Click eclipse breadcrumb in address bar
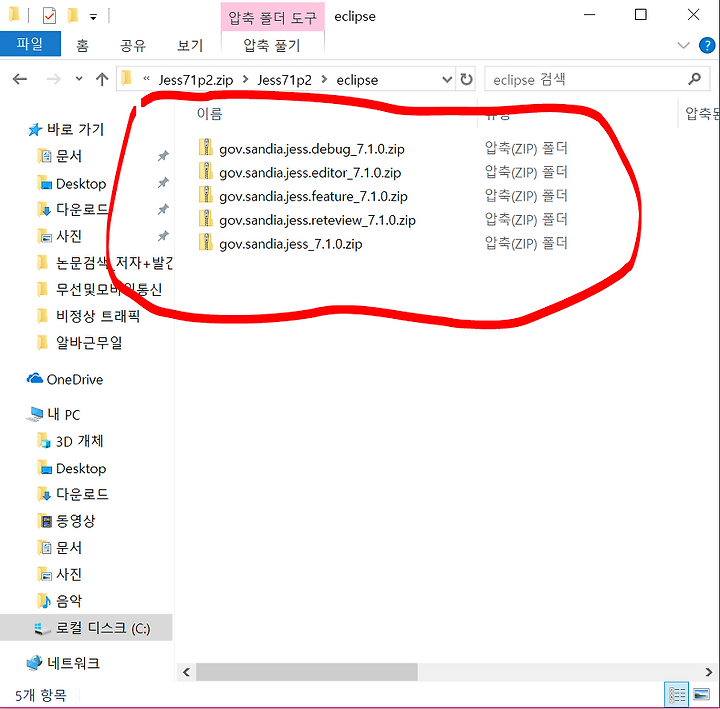720x709 pixels. (357, 80)
